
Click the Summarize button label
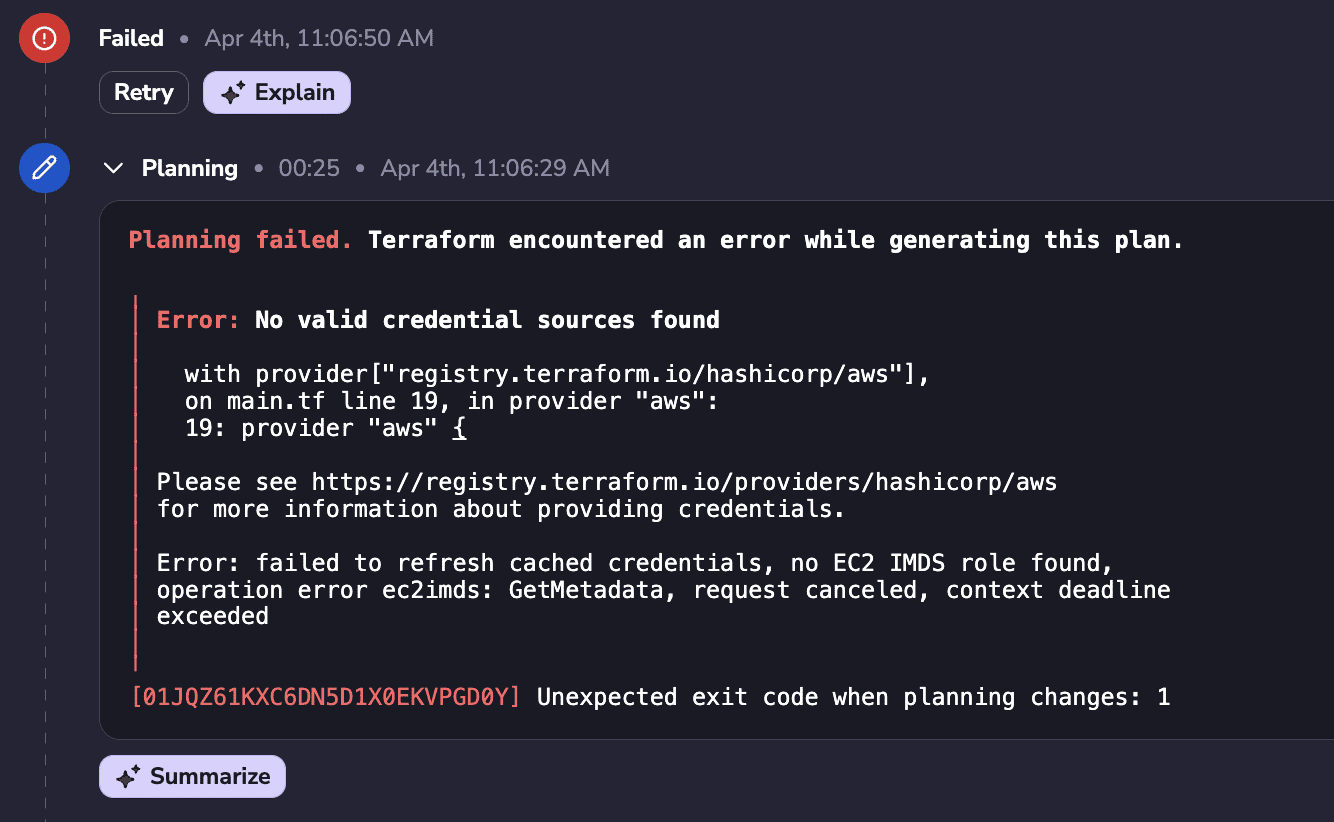(x=210, y=776)
